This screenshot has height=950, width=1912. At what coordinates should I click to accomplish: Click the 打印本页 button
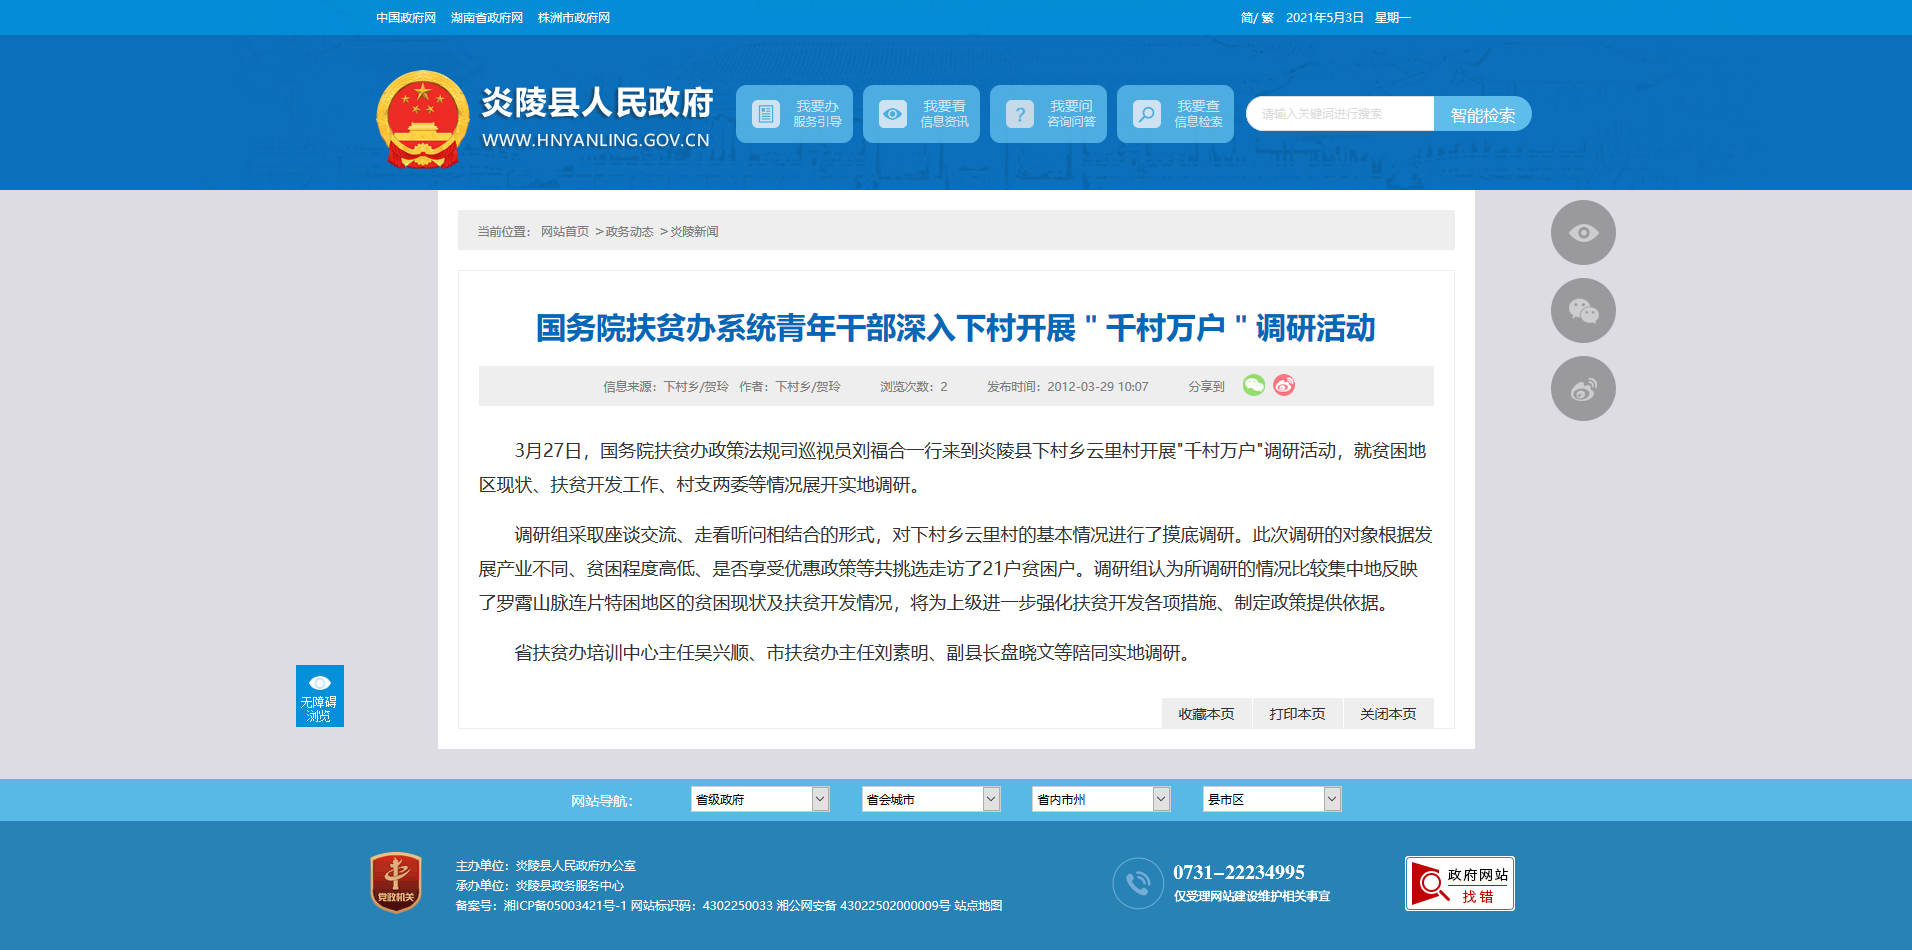(x=1297, y=714)
